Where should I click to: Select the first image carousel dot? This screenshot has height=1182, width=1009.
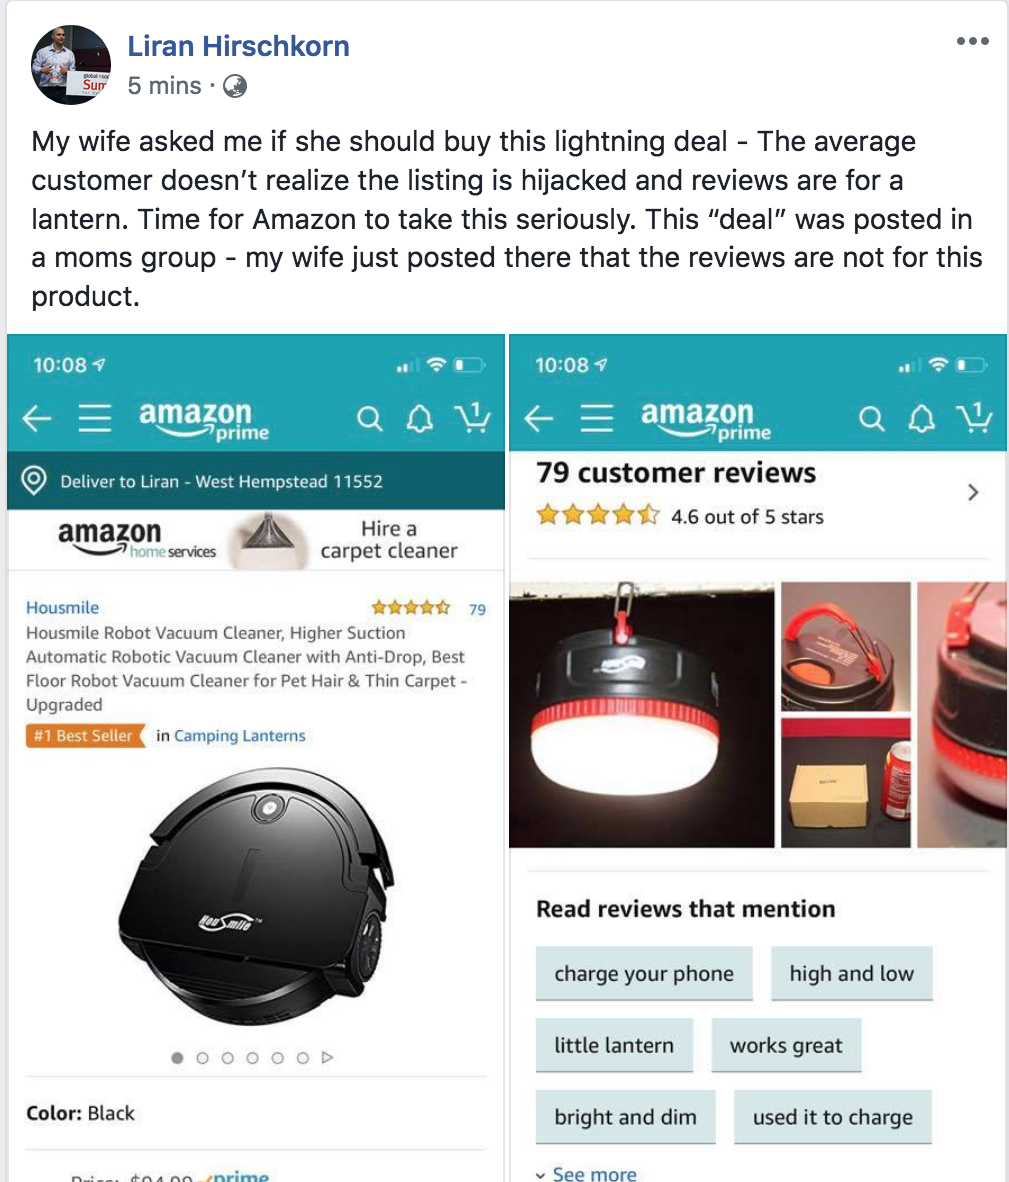pyautogui.click(x=177, y=1058)
